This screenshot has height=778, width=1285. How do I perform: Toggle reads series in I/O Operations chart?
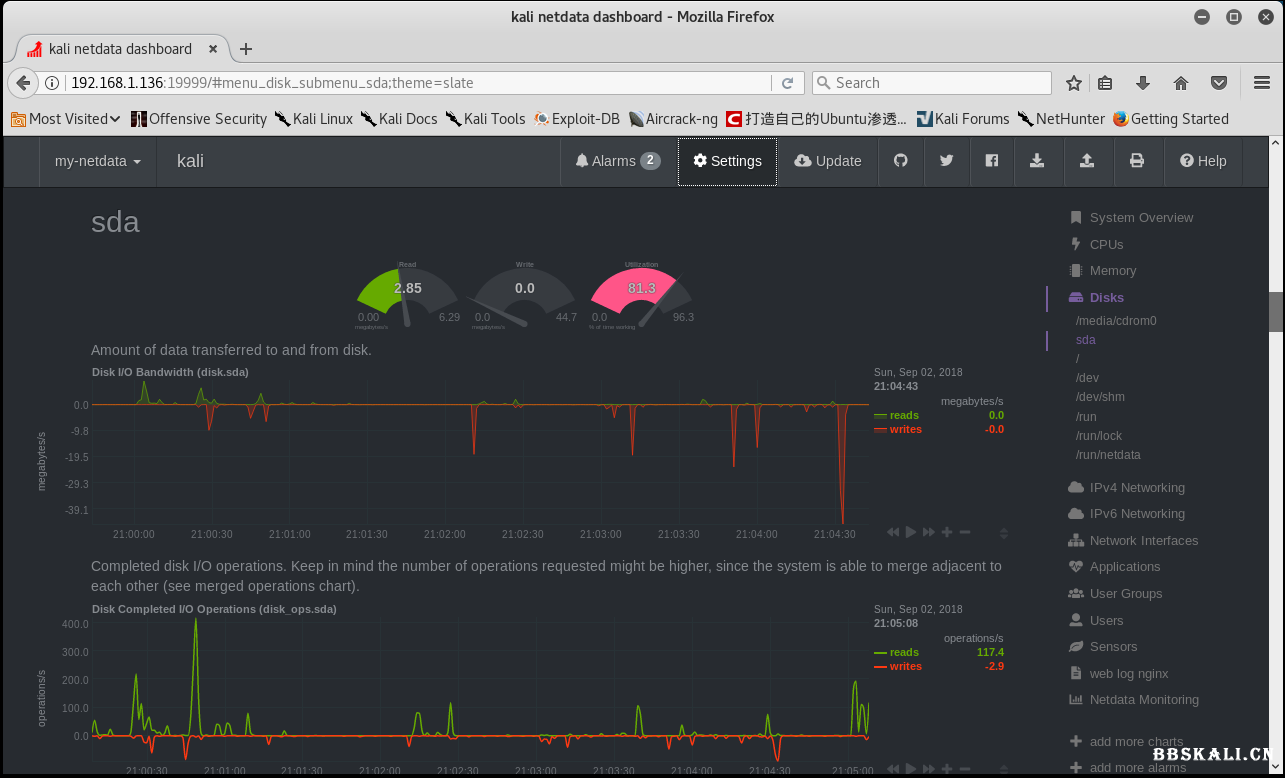click(x=903, y=652)
